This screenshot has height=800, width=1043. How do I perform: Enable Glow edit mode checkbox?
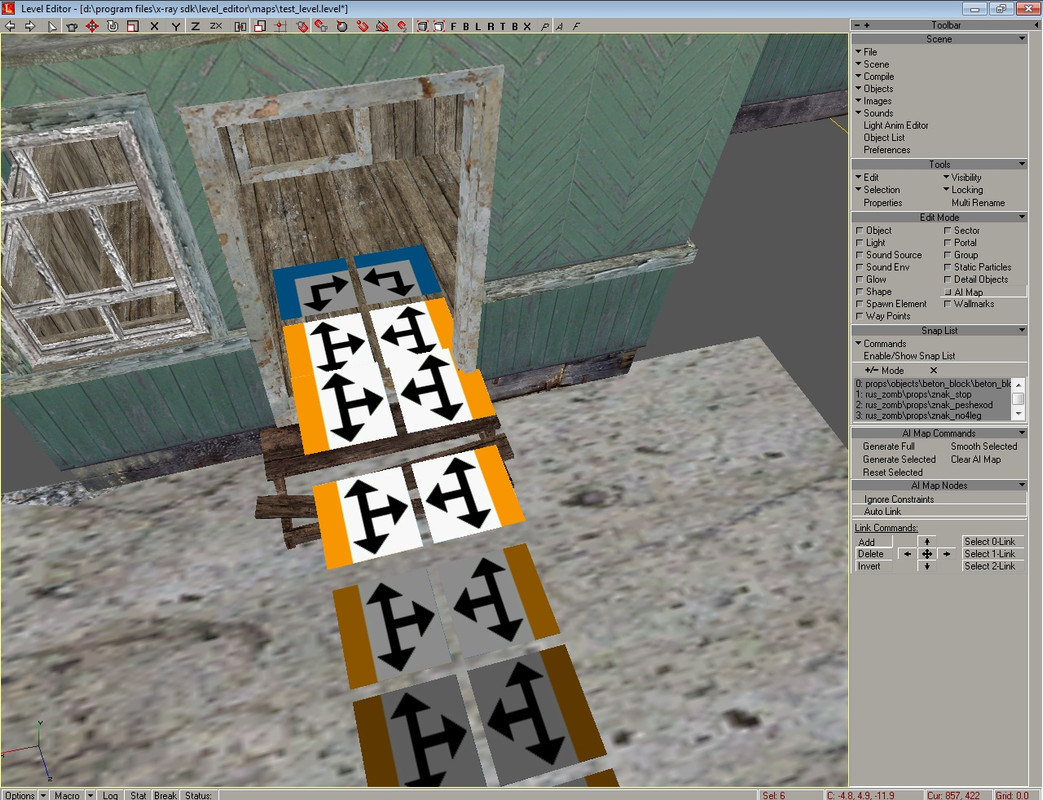[x=859, y=279]
